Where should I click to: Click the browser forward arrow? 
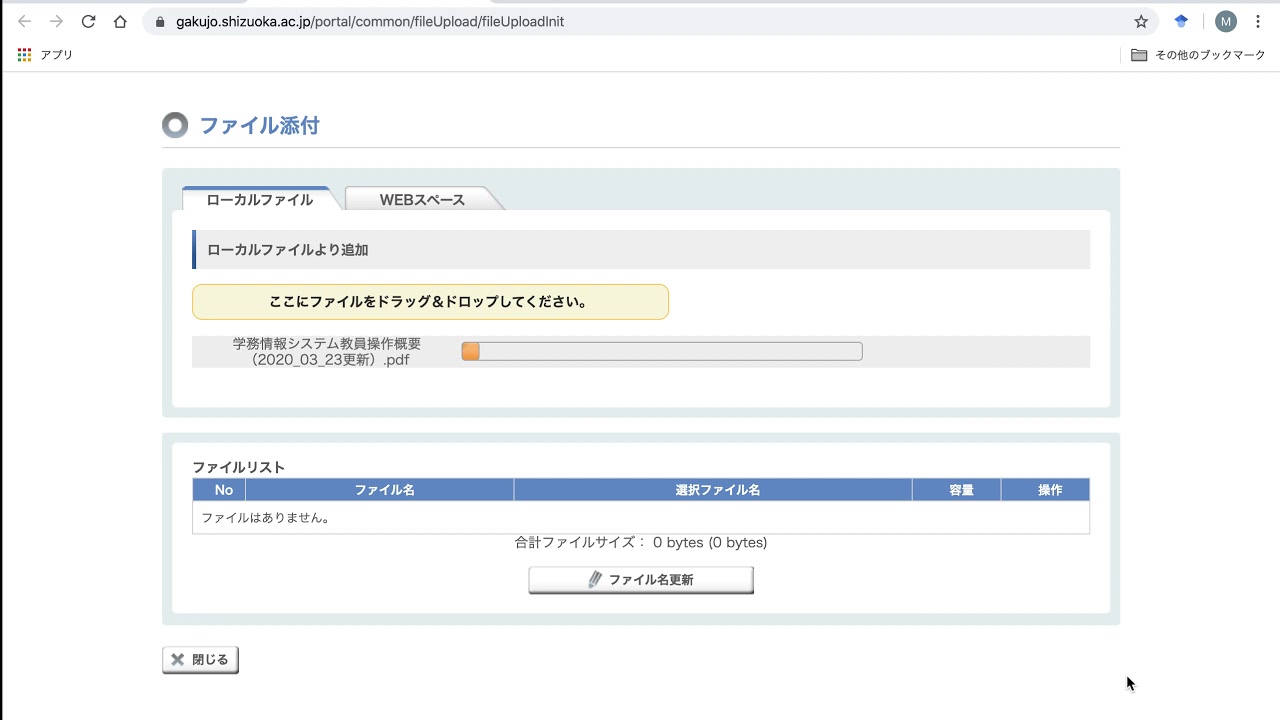56,21
